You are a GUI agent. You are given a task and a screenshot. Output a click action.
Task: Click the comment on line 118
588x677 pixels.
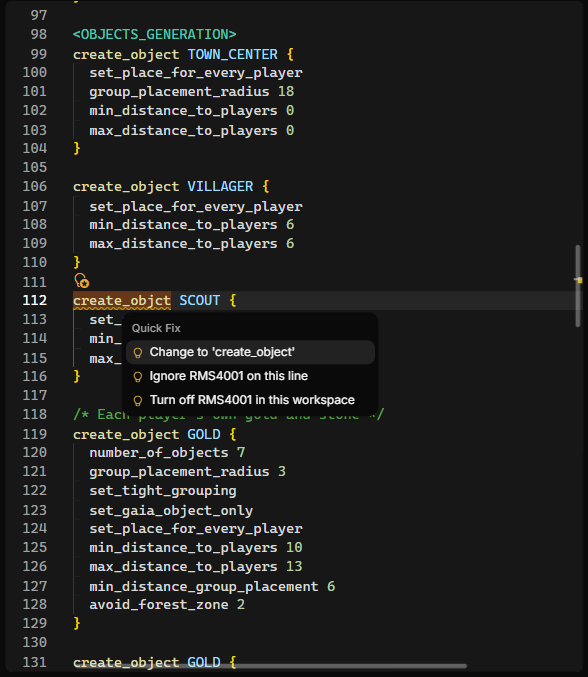click(228, 415)
